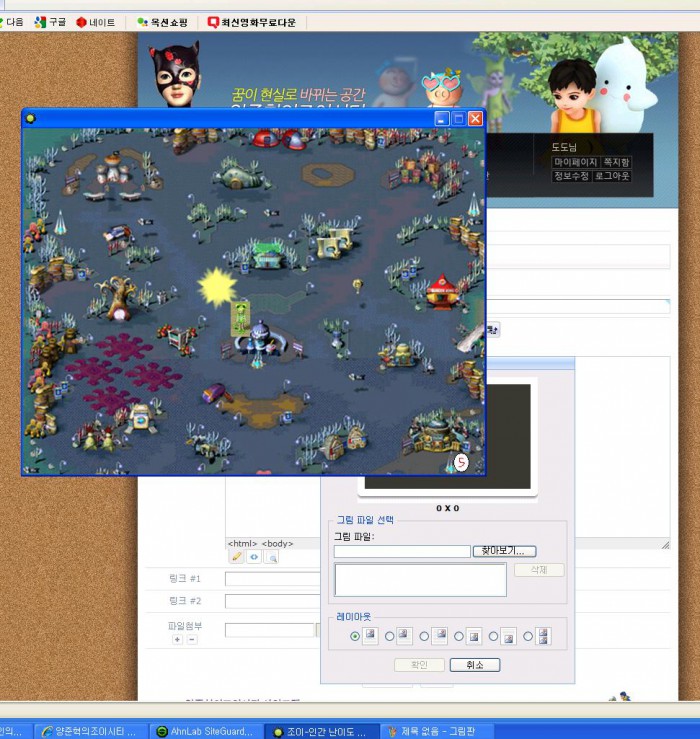Click the plus icon under 파일첨부
Viewport: 700px width, 739px height.
pyautogui.click(x=177, y=639)
